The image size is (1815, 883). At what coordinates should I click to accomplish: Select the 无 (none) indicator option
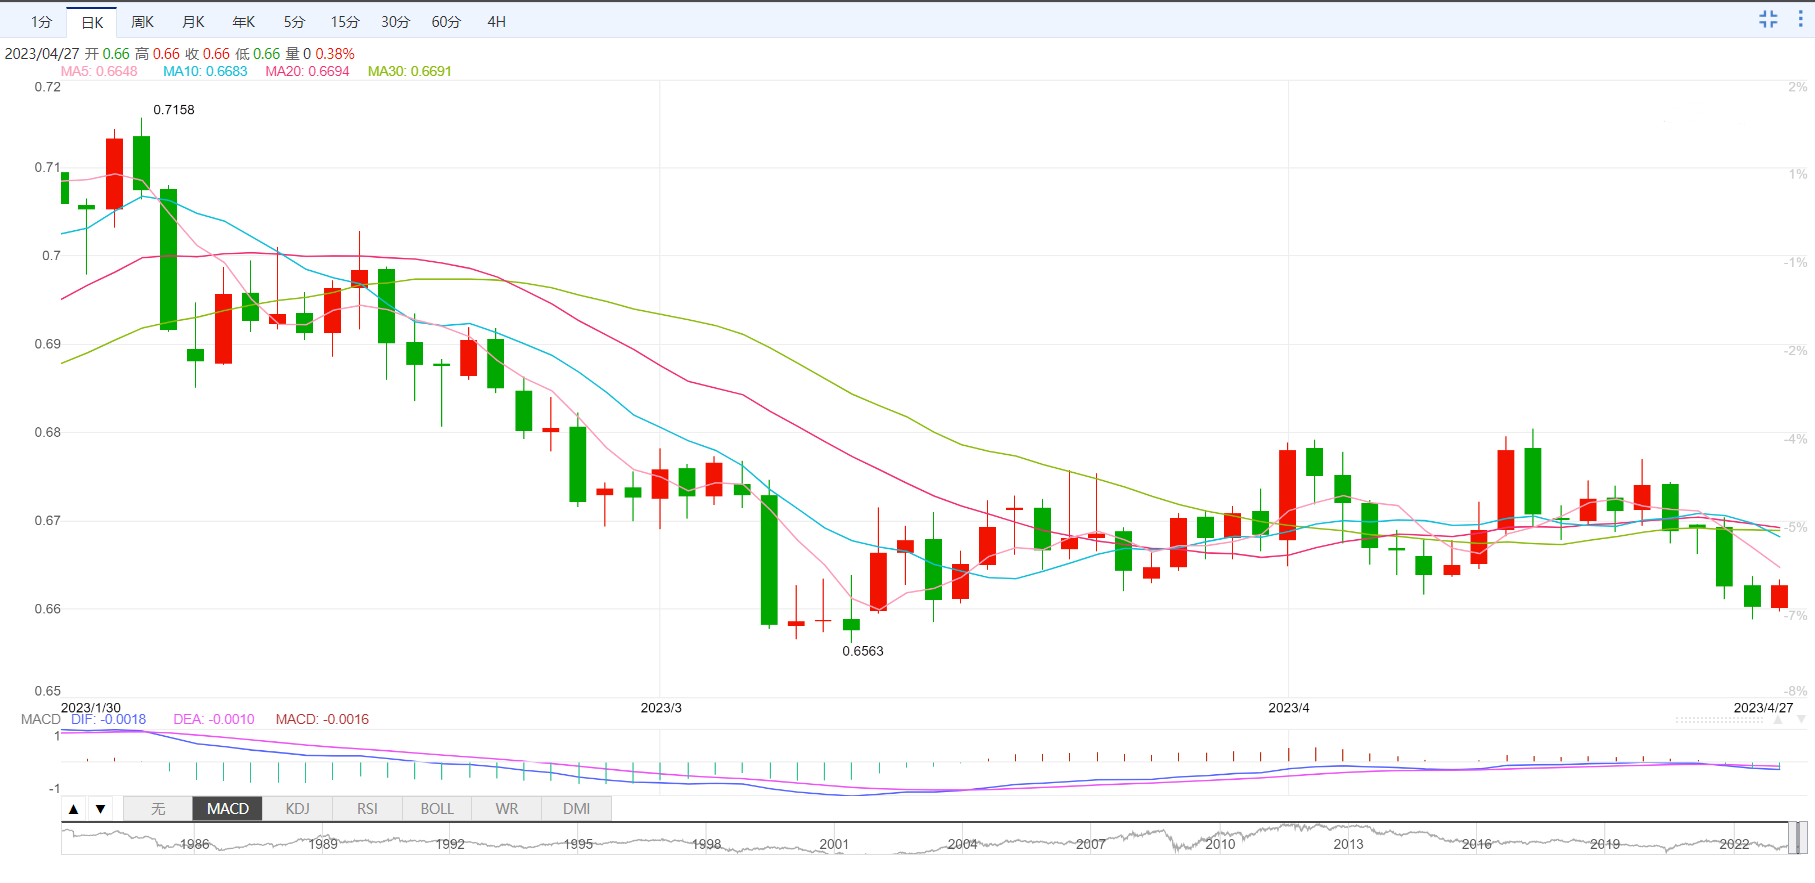(158, 809)
